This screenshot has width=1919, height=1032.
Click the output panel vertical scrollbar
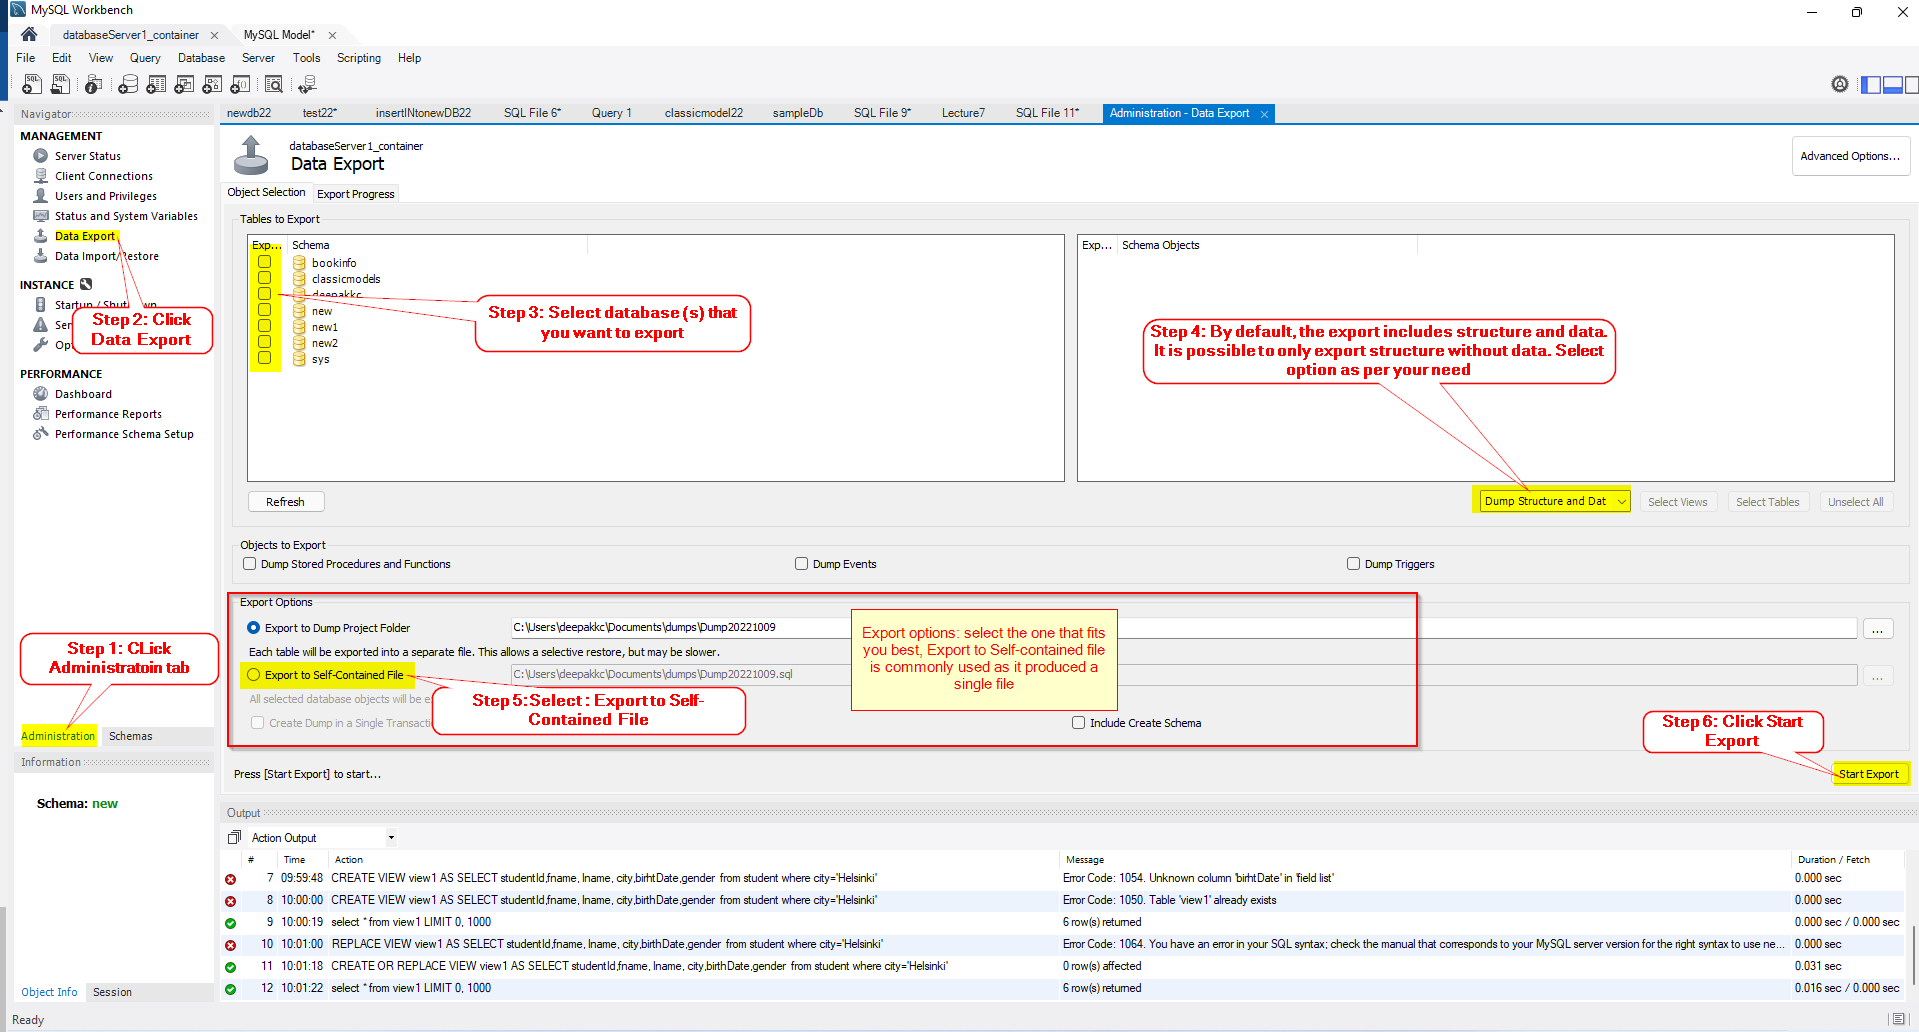tap(1913, 955)
